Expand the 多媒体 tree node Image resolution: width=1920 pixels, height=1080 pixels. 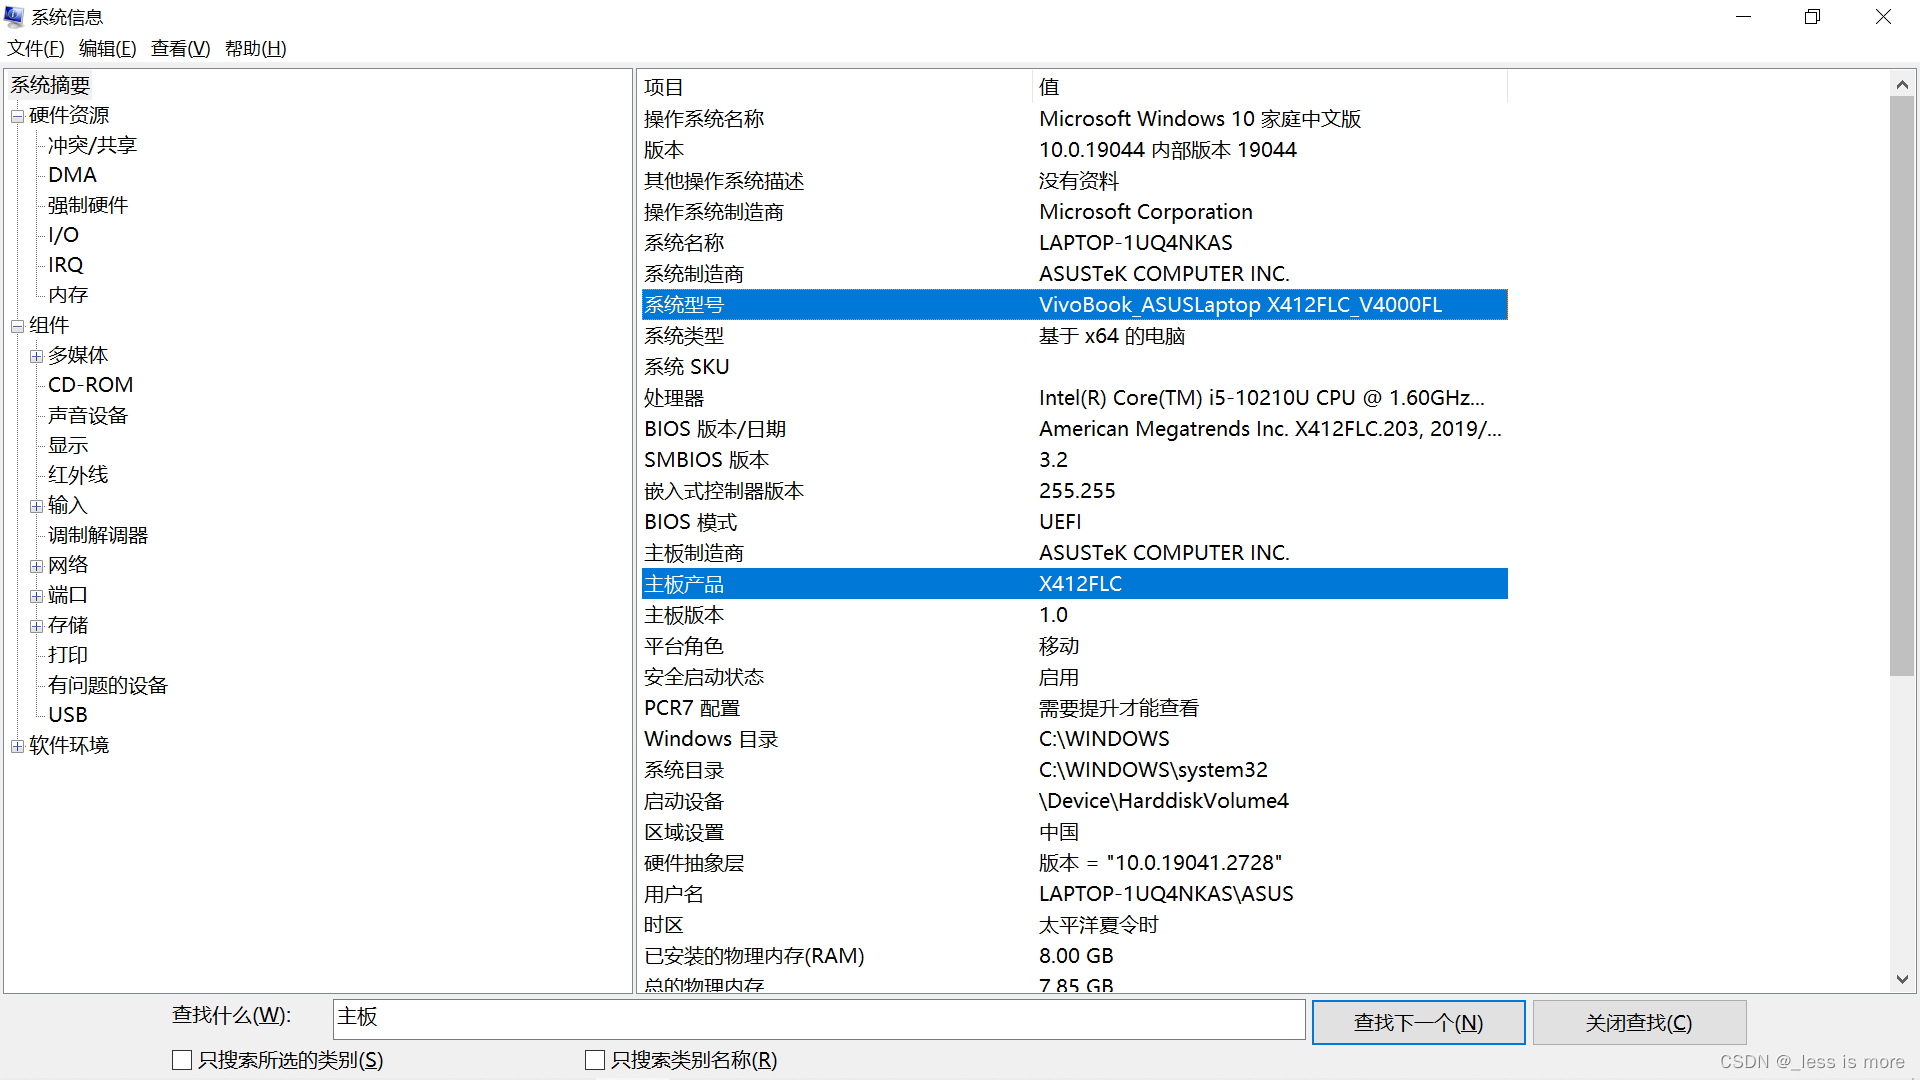pos(36,356)
